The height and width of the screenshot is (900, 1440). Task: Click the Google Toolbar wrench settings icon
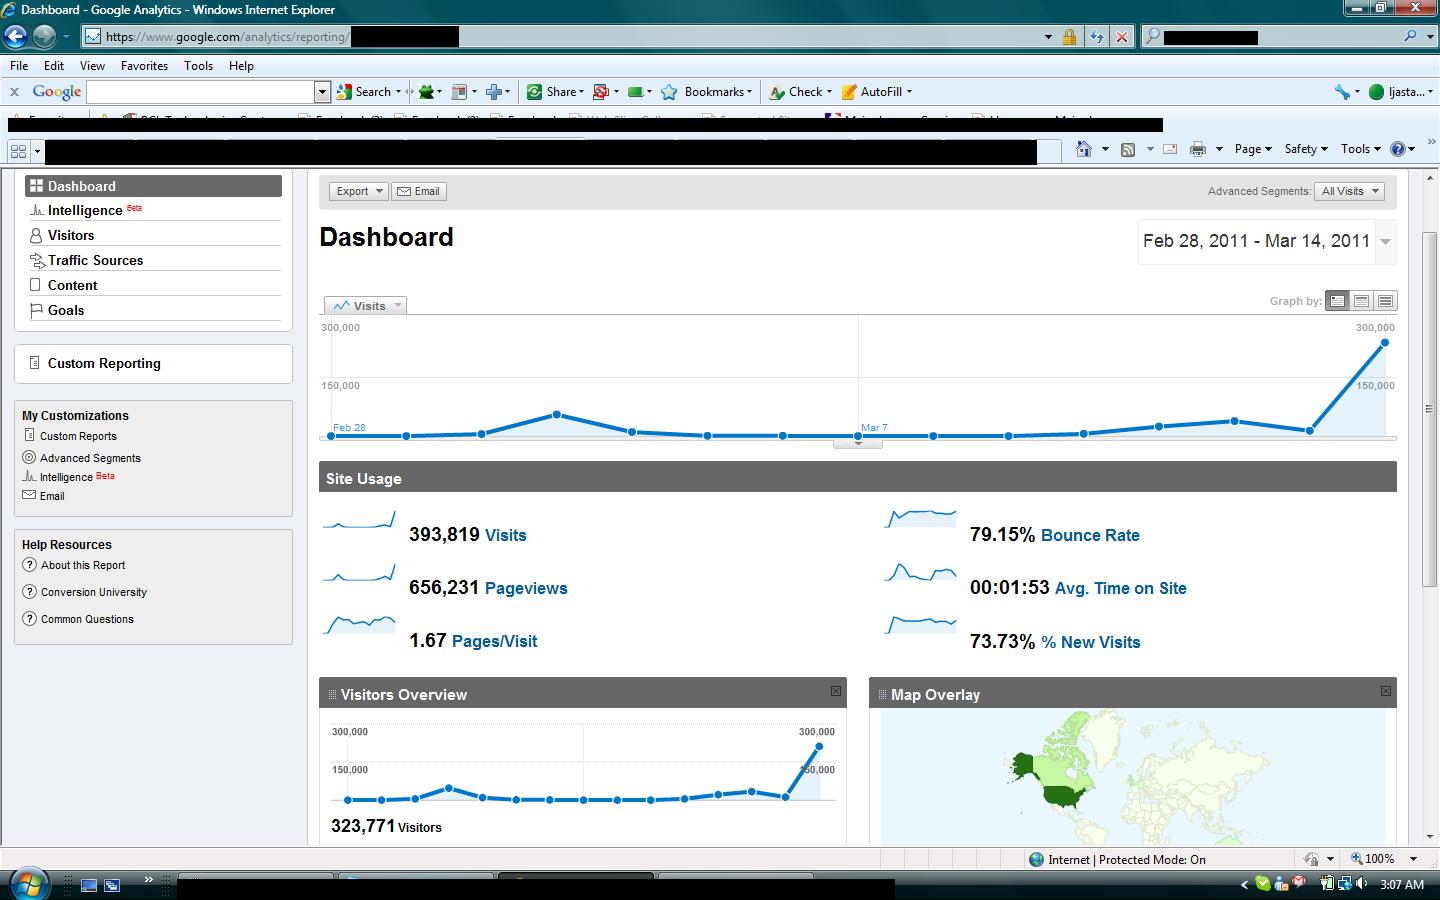[1342, 92]
